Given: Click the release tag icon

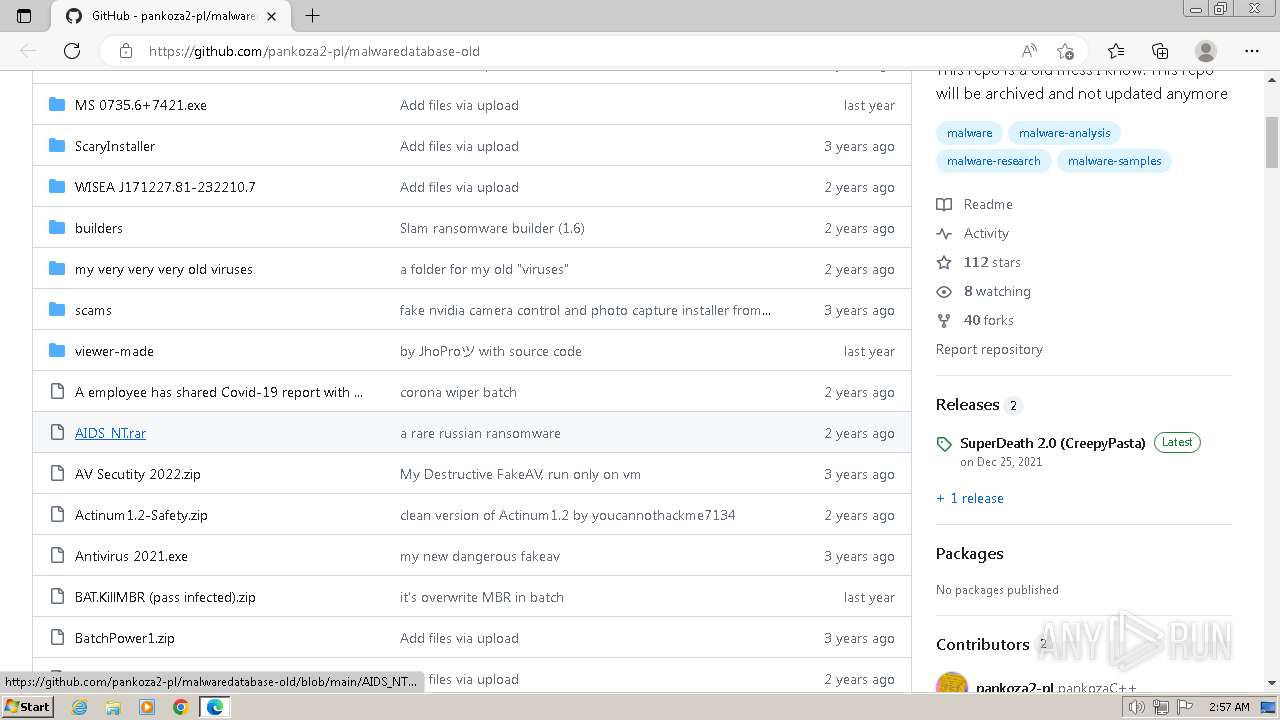Looking at the screenshot, I should point(944,444).
